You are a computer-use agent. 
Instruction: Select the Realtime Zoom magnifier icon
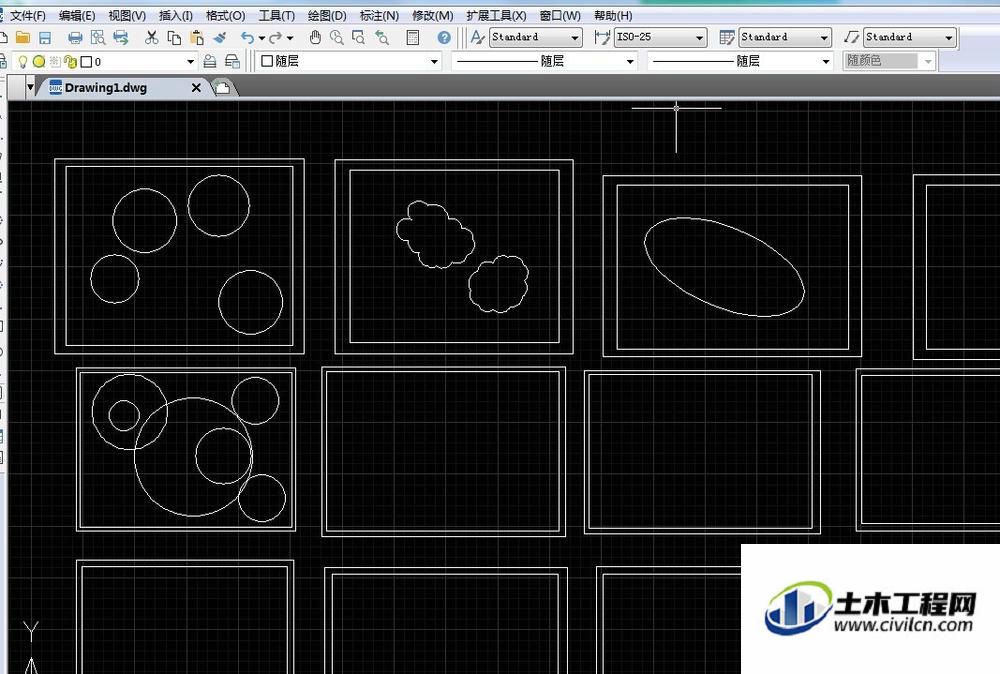[337, 38]
